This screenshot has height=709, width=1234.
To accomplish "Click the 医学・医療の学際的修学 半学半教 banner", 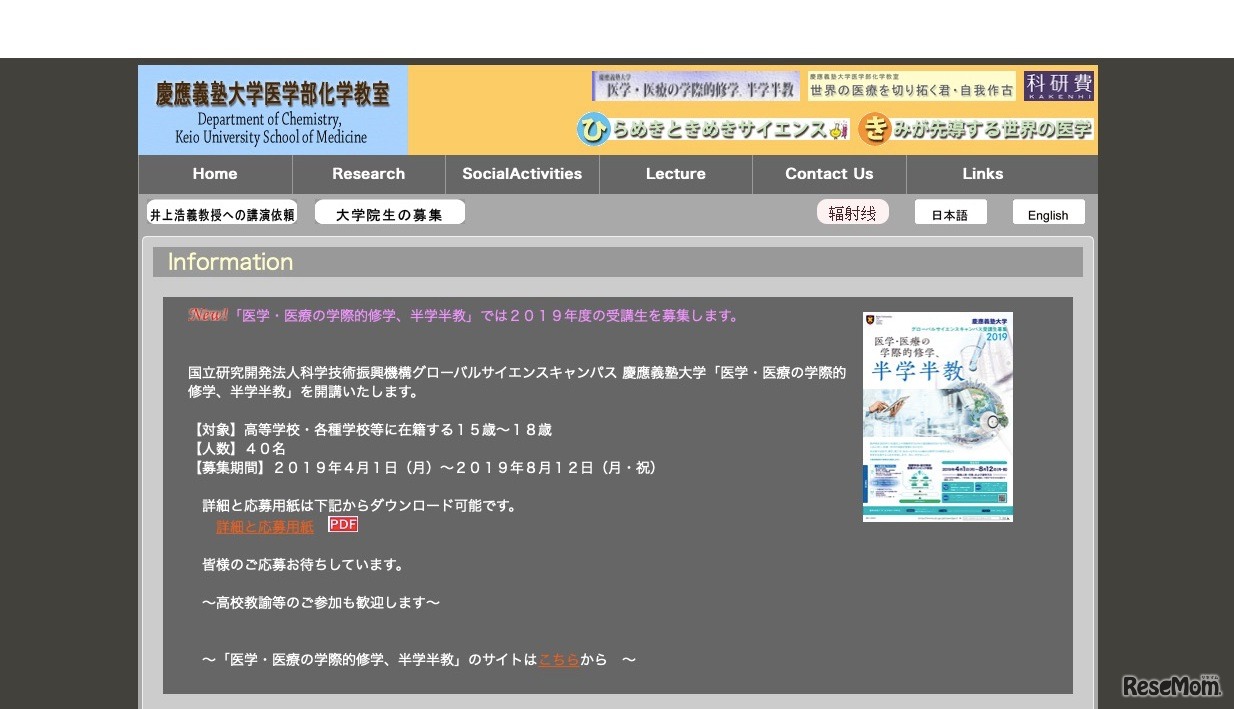I will pyautogui.click(x=696, y=86).
